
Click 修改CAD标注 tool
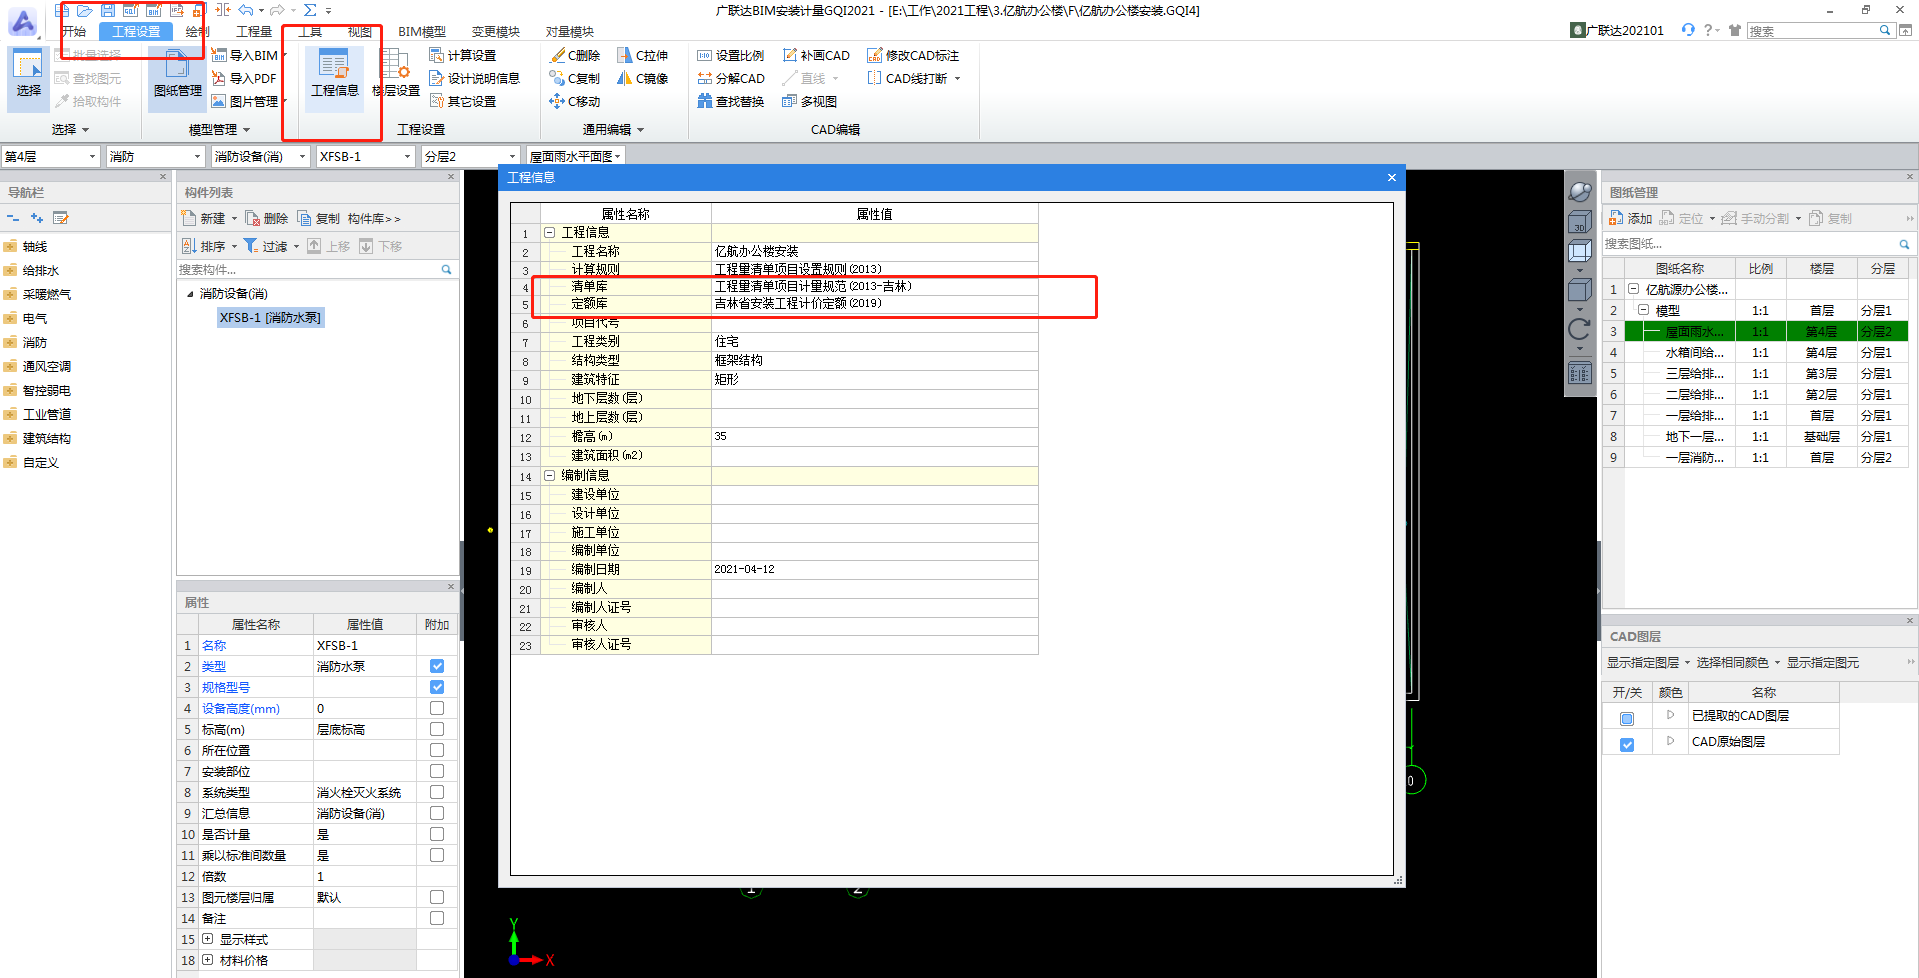[914, 55]
